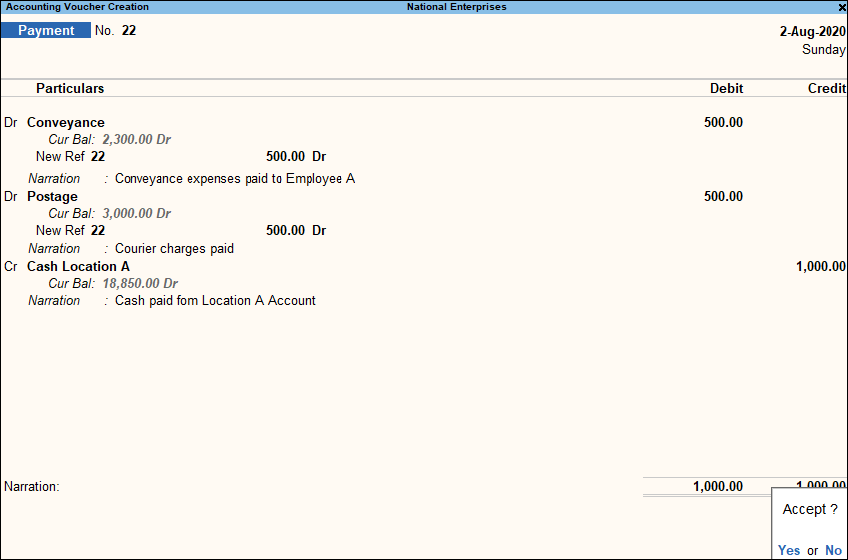Select the Postage ledger entry
The height and width of the screenshot is (560, 848).
[52, 196]
